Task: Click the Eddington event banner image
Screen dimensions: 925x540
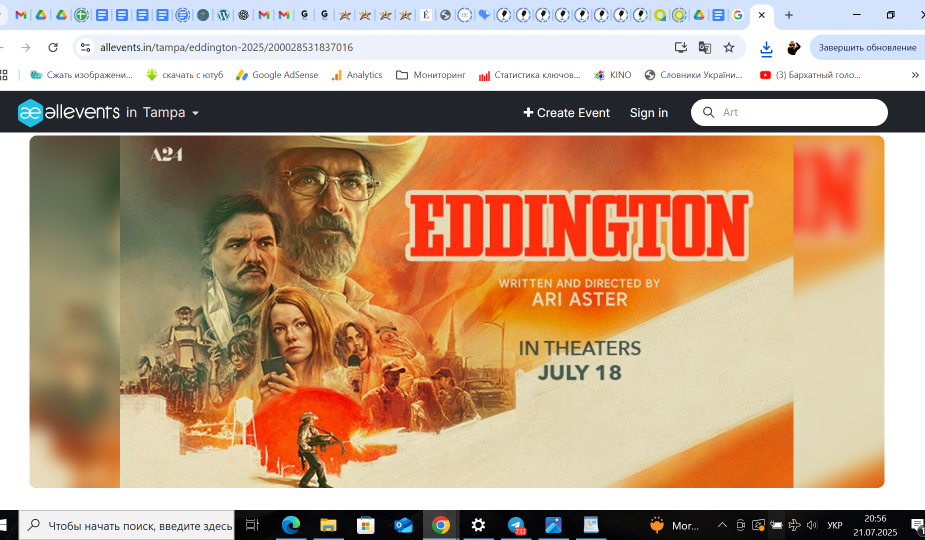Action: [457, 312]
